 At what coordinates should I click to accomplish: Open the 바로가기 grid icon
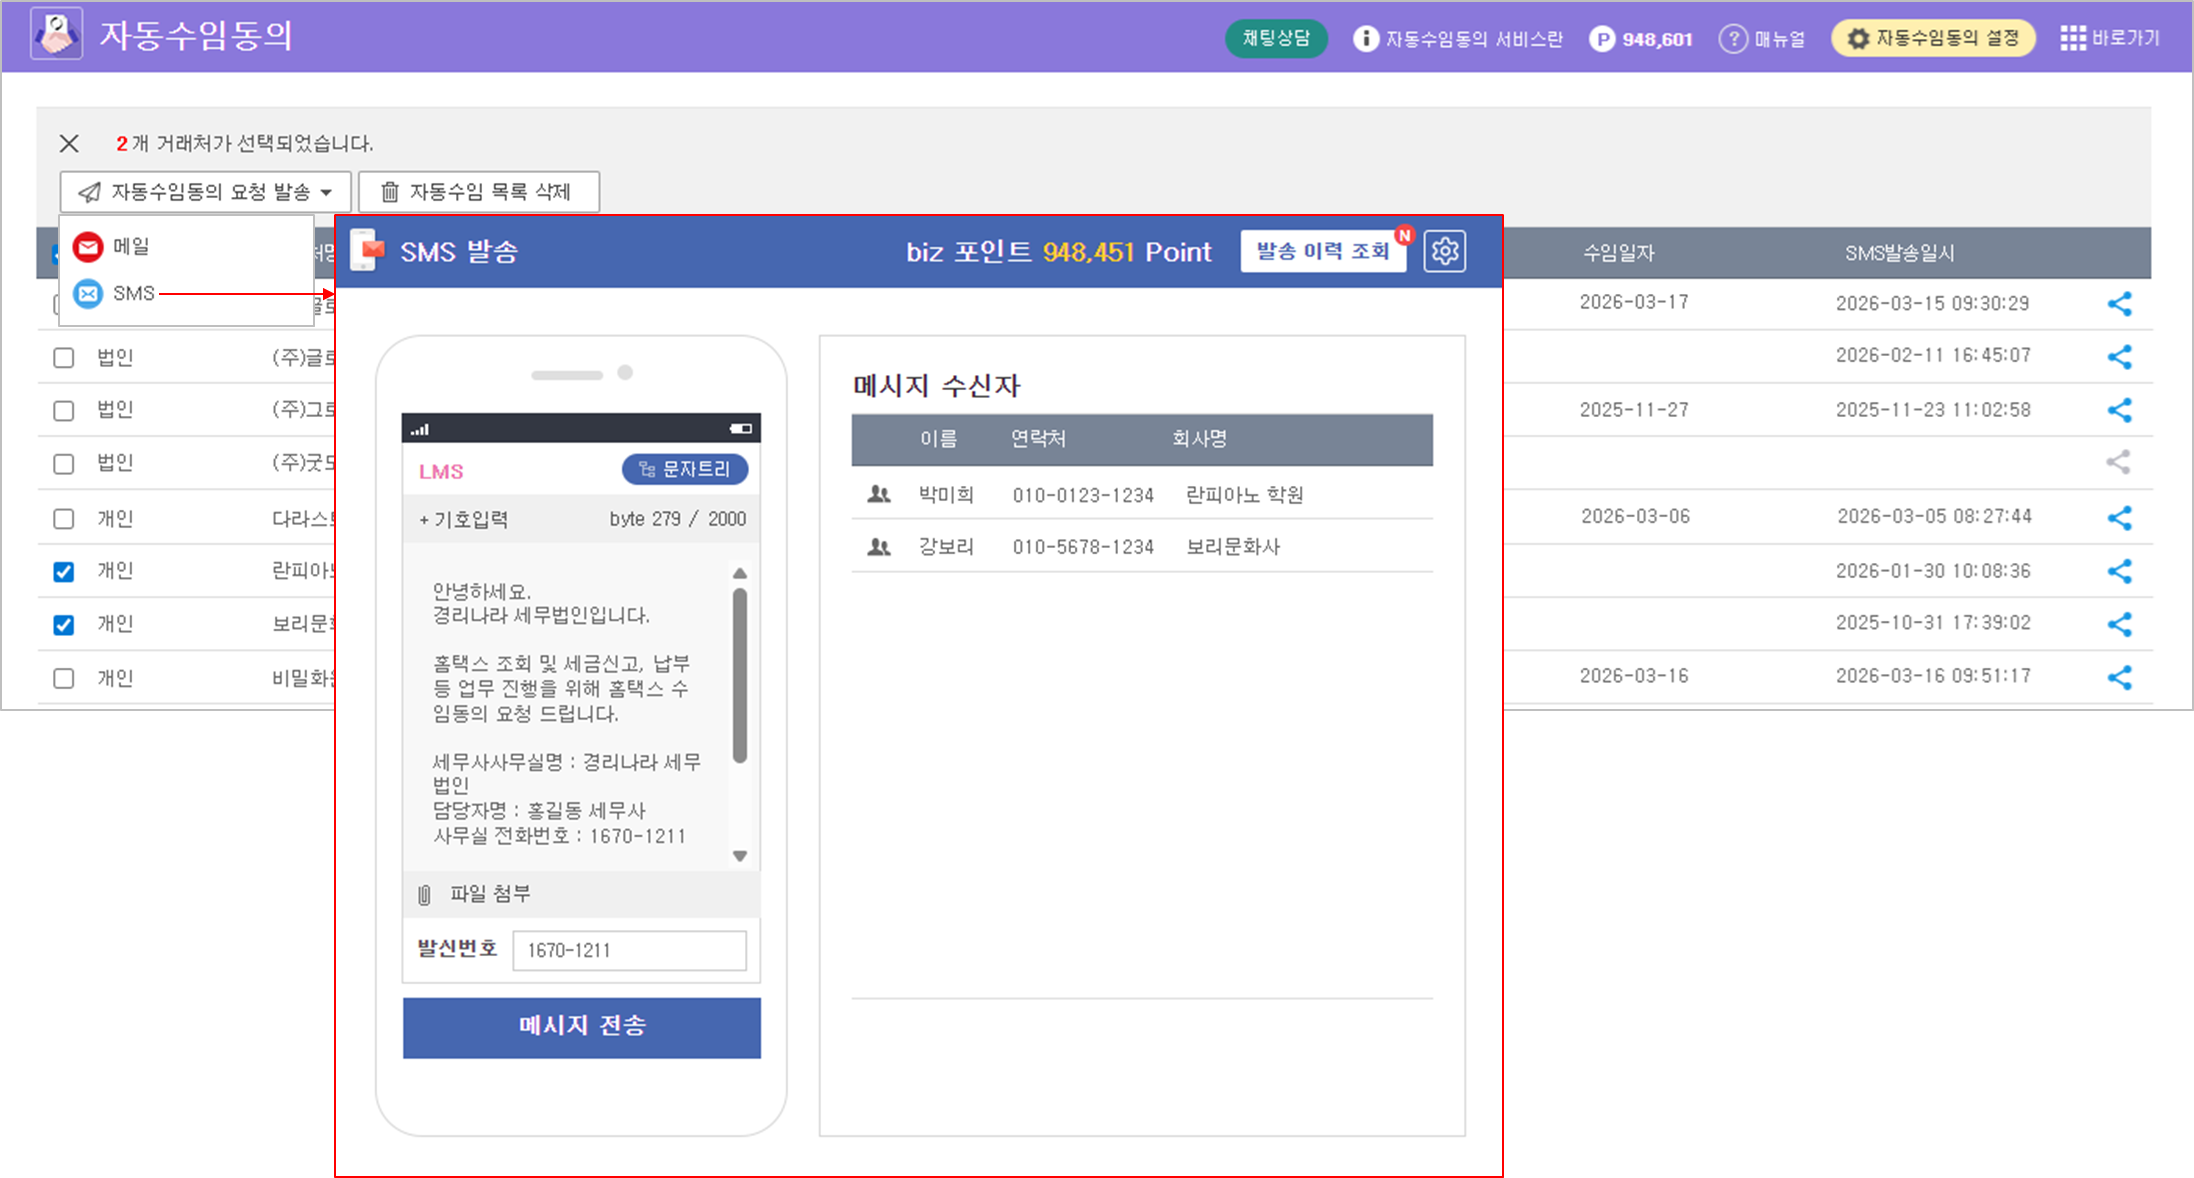click(x=2073, y=39)
